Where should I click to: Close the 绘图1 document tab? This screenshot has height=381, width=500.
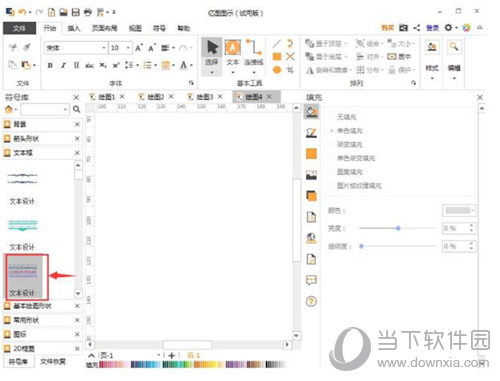(122, 97)
